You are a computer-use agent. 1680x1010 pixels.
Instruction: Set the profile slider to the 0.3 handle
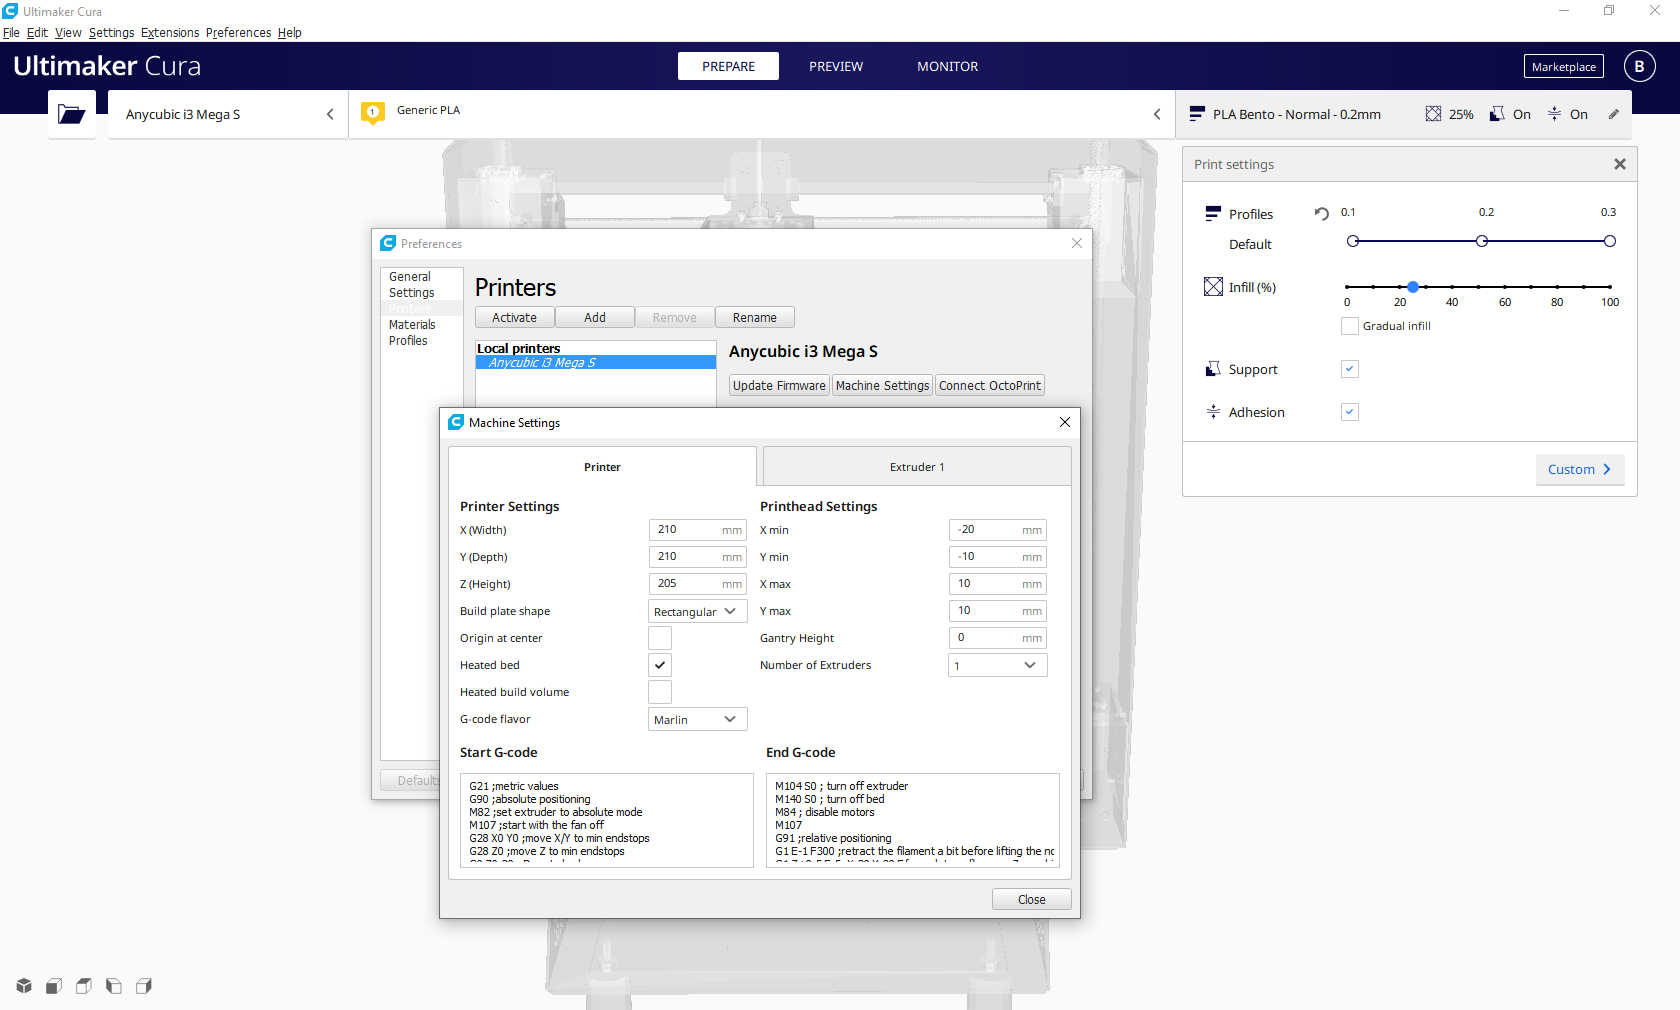[x=1609, y=241]
